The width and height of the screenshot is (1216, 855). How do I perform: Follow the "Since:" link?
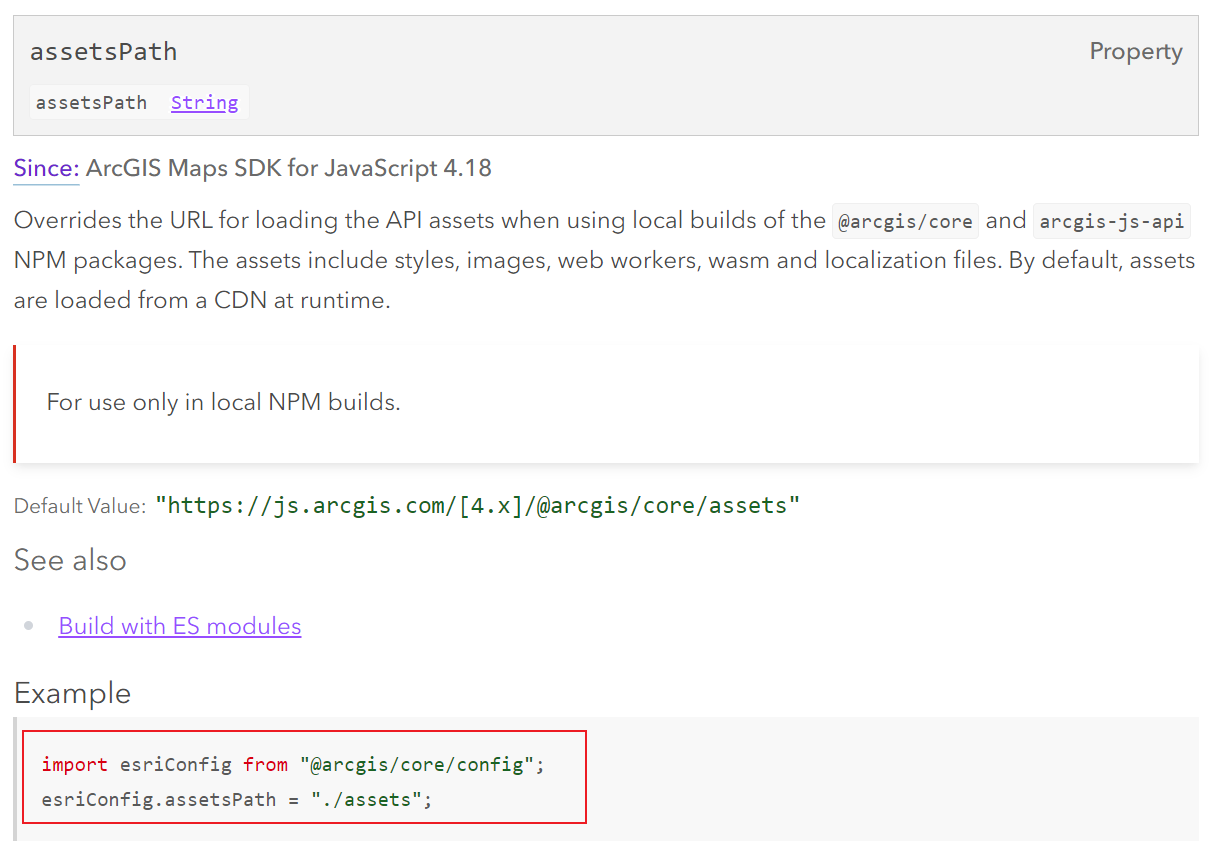46,168
